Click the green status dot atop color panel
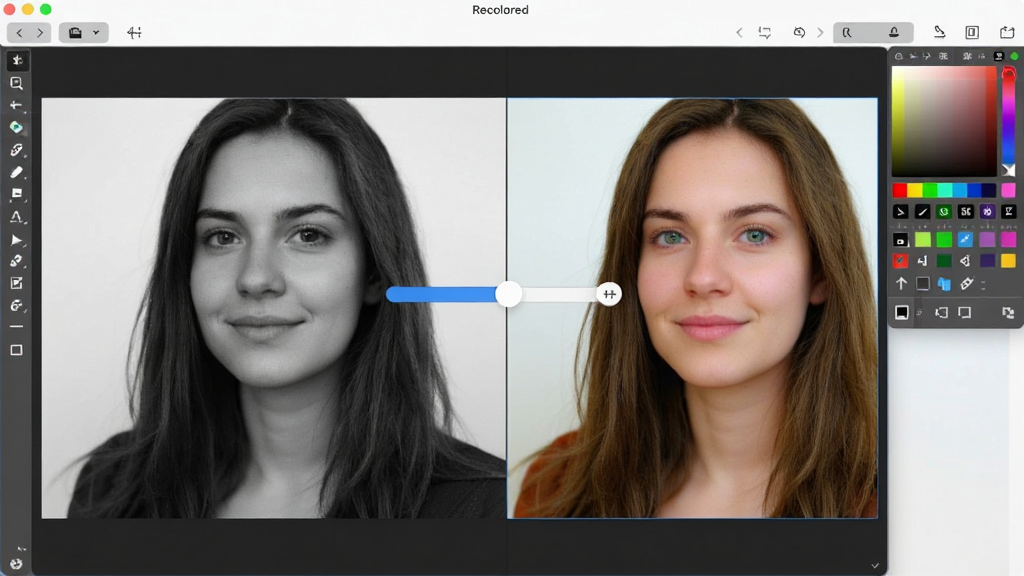The height and width of the screenshot is (576, 1024). [1014, 57]
